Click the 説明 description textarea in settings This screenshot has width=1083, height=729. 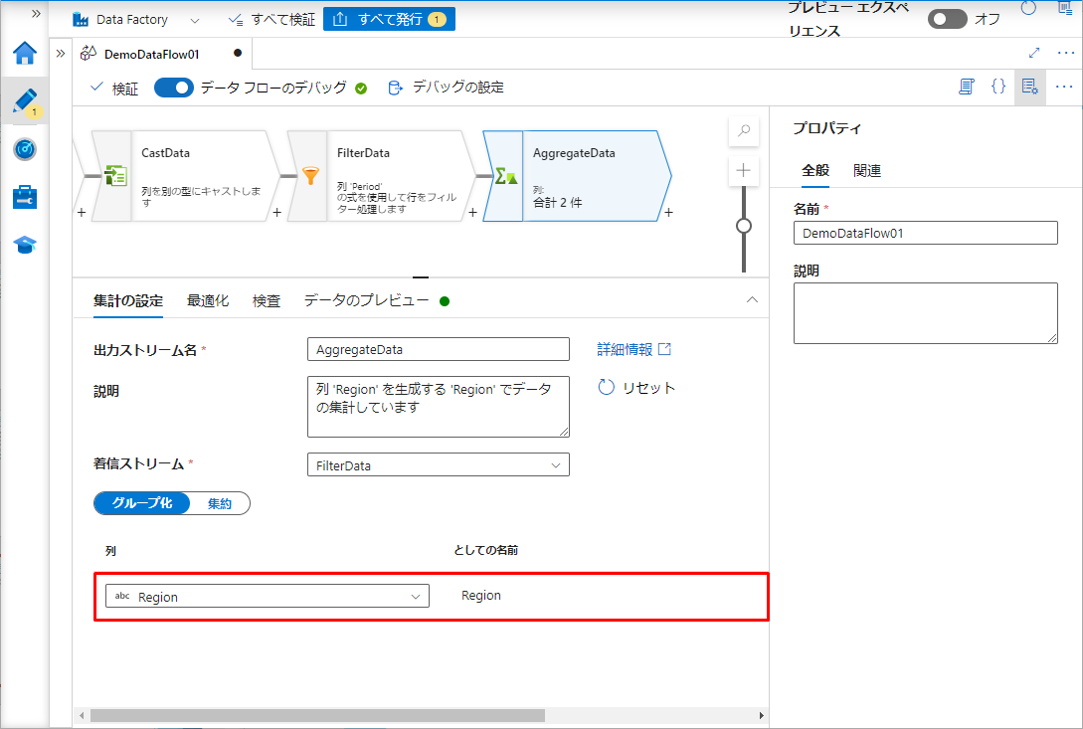[x=438, y=407]
